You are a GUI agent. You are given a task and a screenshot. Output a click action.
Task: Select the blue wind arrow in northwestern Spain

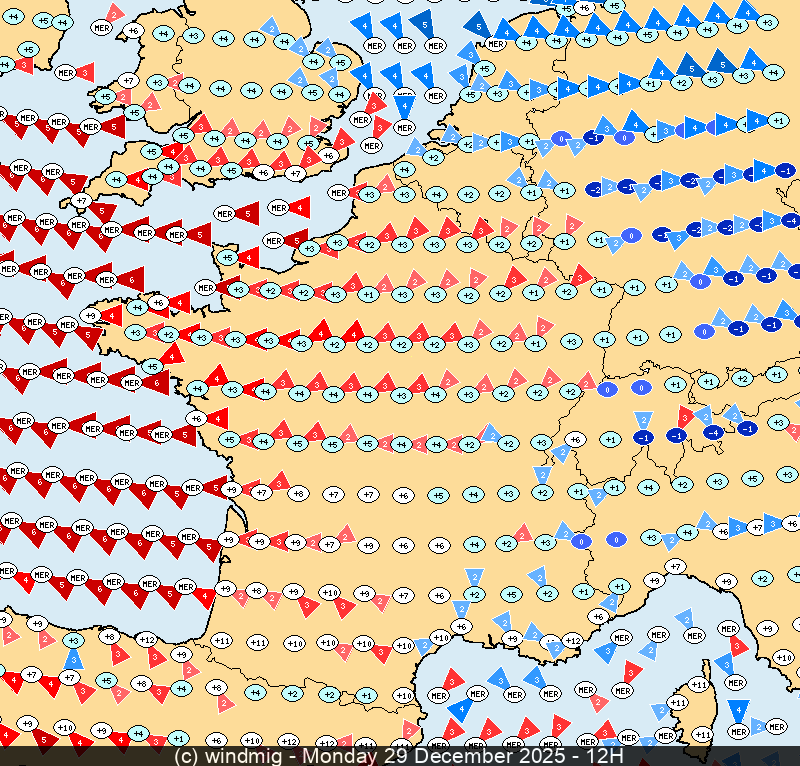(73, 660)
